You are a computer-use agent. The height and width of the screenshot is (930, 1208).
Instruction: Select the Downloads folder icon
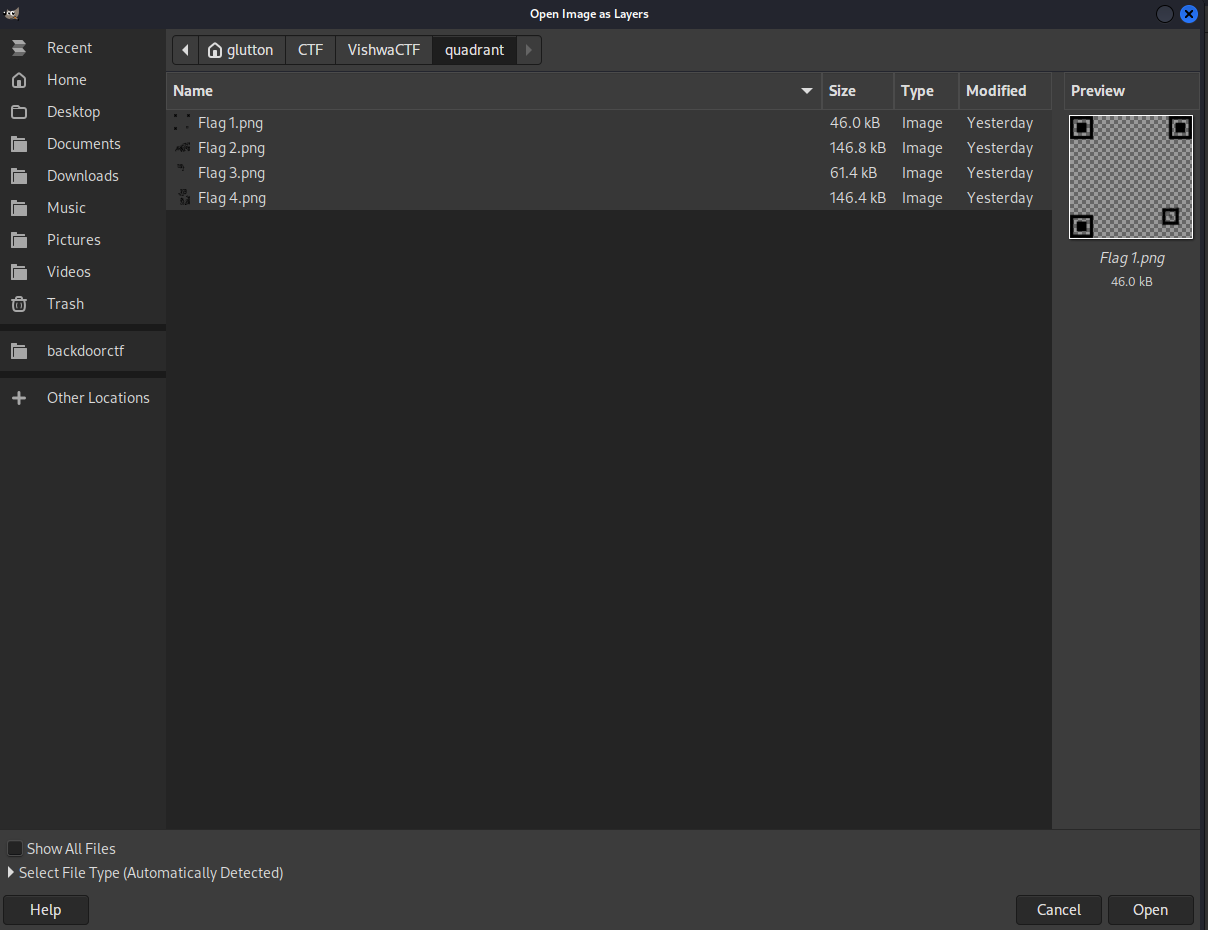click(19, 176)
